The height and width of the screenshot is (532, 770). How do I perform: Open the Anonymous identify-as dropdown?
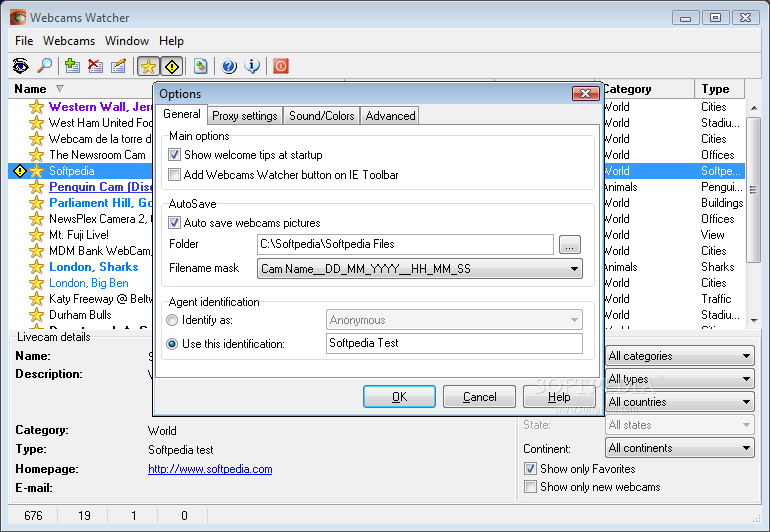pyautogui.click(x=454, y=320)
